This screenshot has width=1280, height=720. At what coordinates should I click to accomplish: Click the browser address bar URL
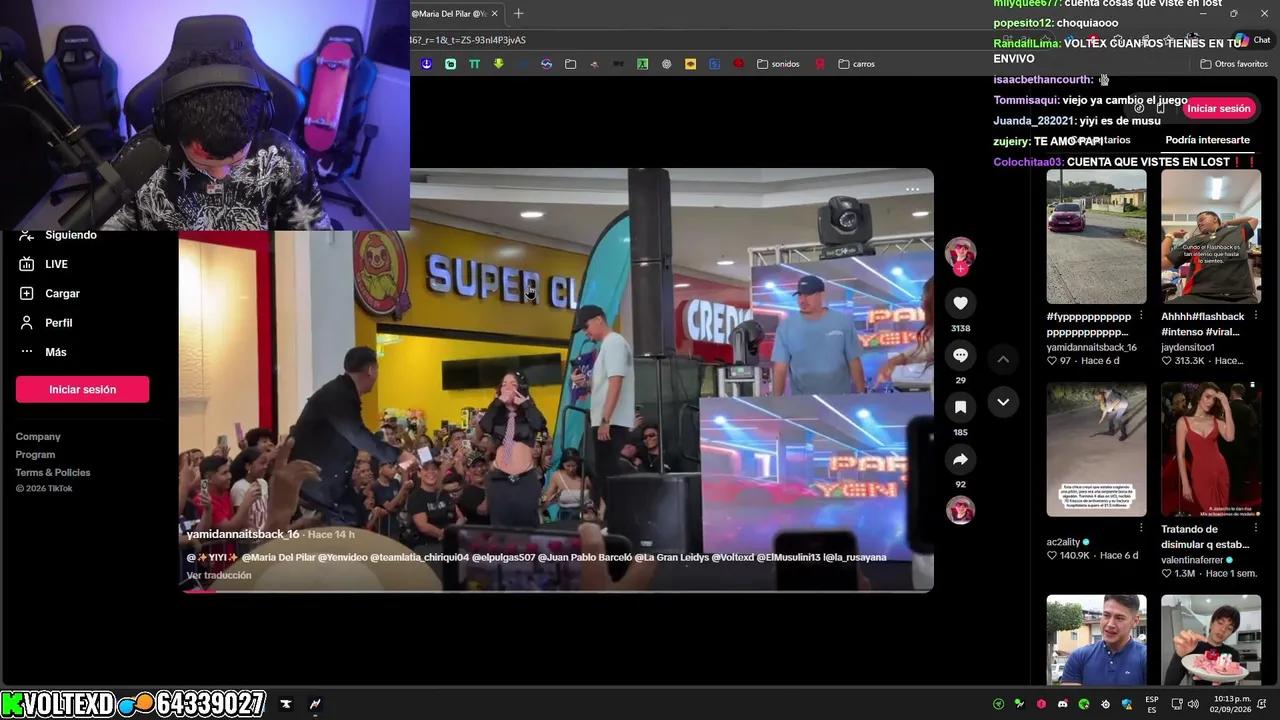(x=468, y=40)
